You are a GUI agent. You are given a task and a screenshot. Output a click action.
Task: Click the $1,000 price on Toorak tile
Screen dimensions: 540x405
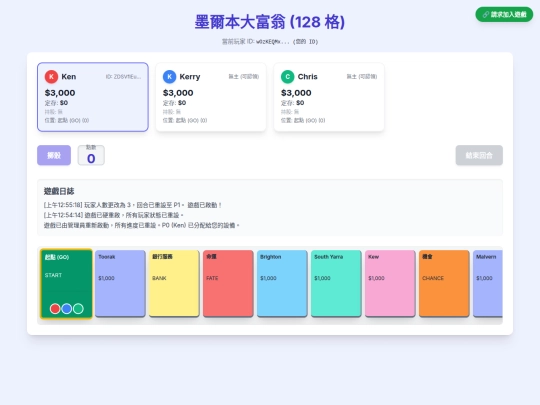(106, 278)
